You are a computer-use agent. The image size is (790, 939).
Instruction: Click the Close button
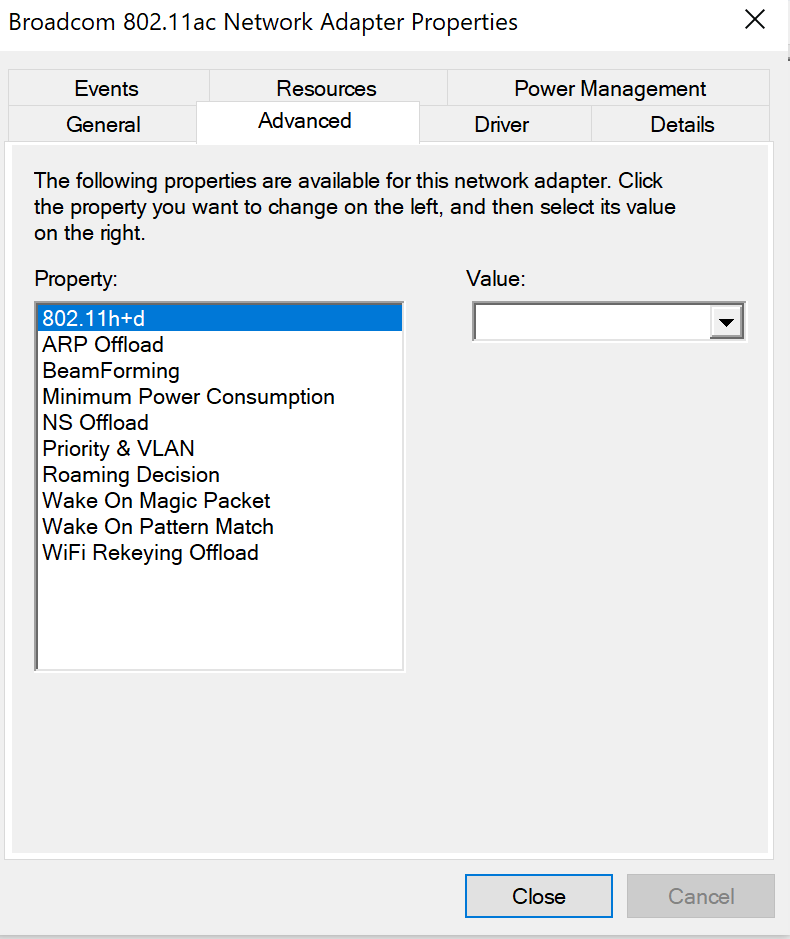click(x=538, y=896)
